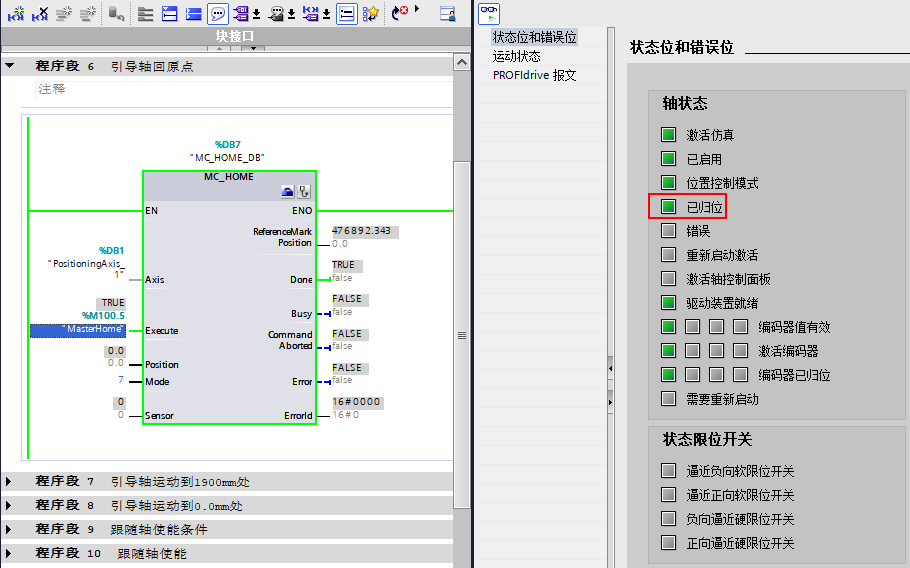This screenshot has height=568, width=910.
Task: Close all networks icon
Action: [193, 13]
